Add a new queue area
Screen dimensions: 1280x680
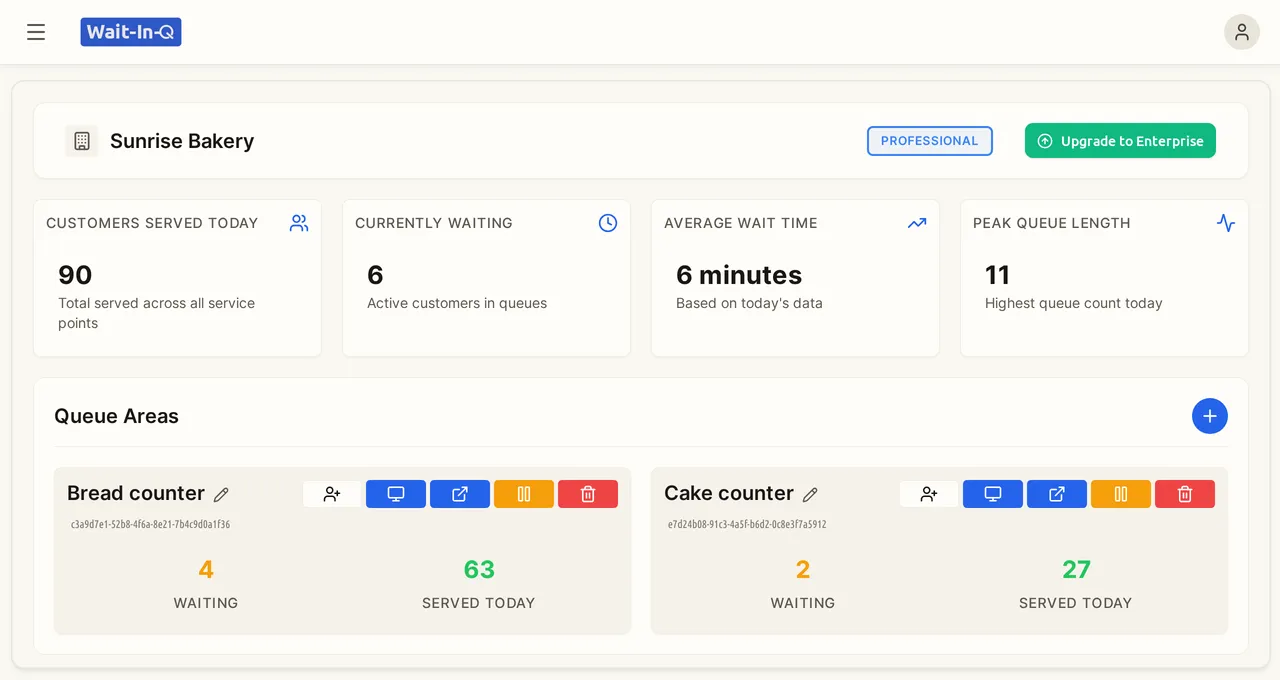(1210, 416)
